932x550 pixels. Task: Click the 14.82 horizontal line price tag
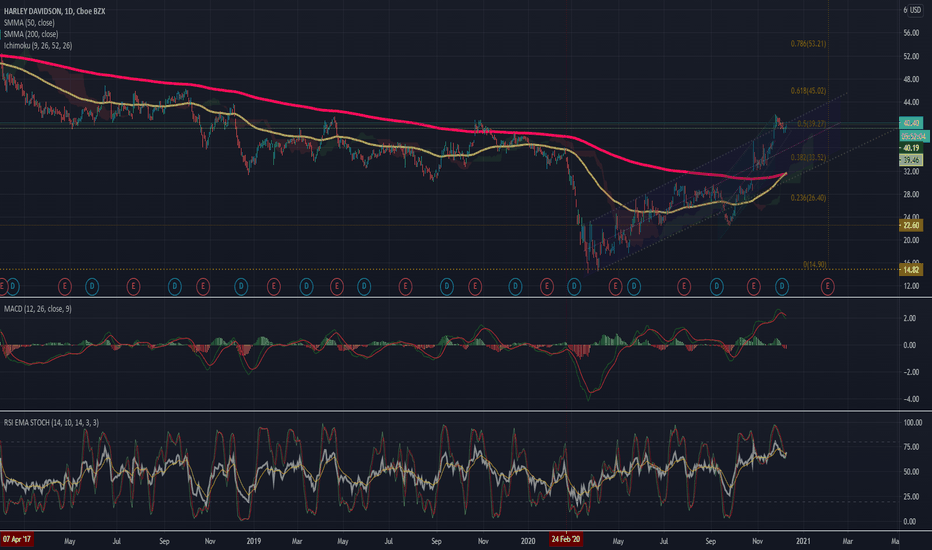911,270
